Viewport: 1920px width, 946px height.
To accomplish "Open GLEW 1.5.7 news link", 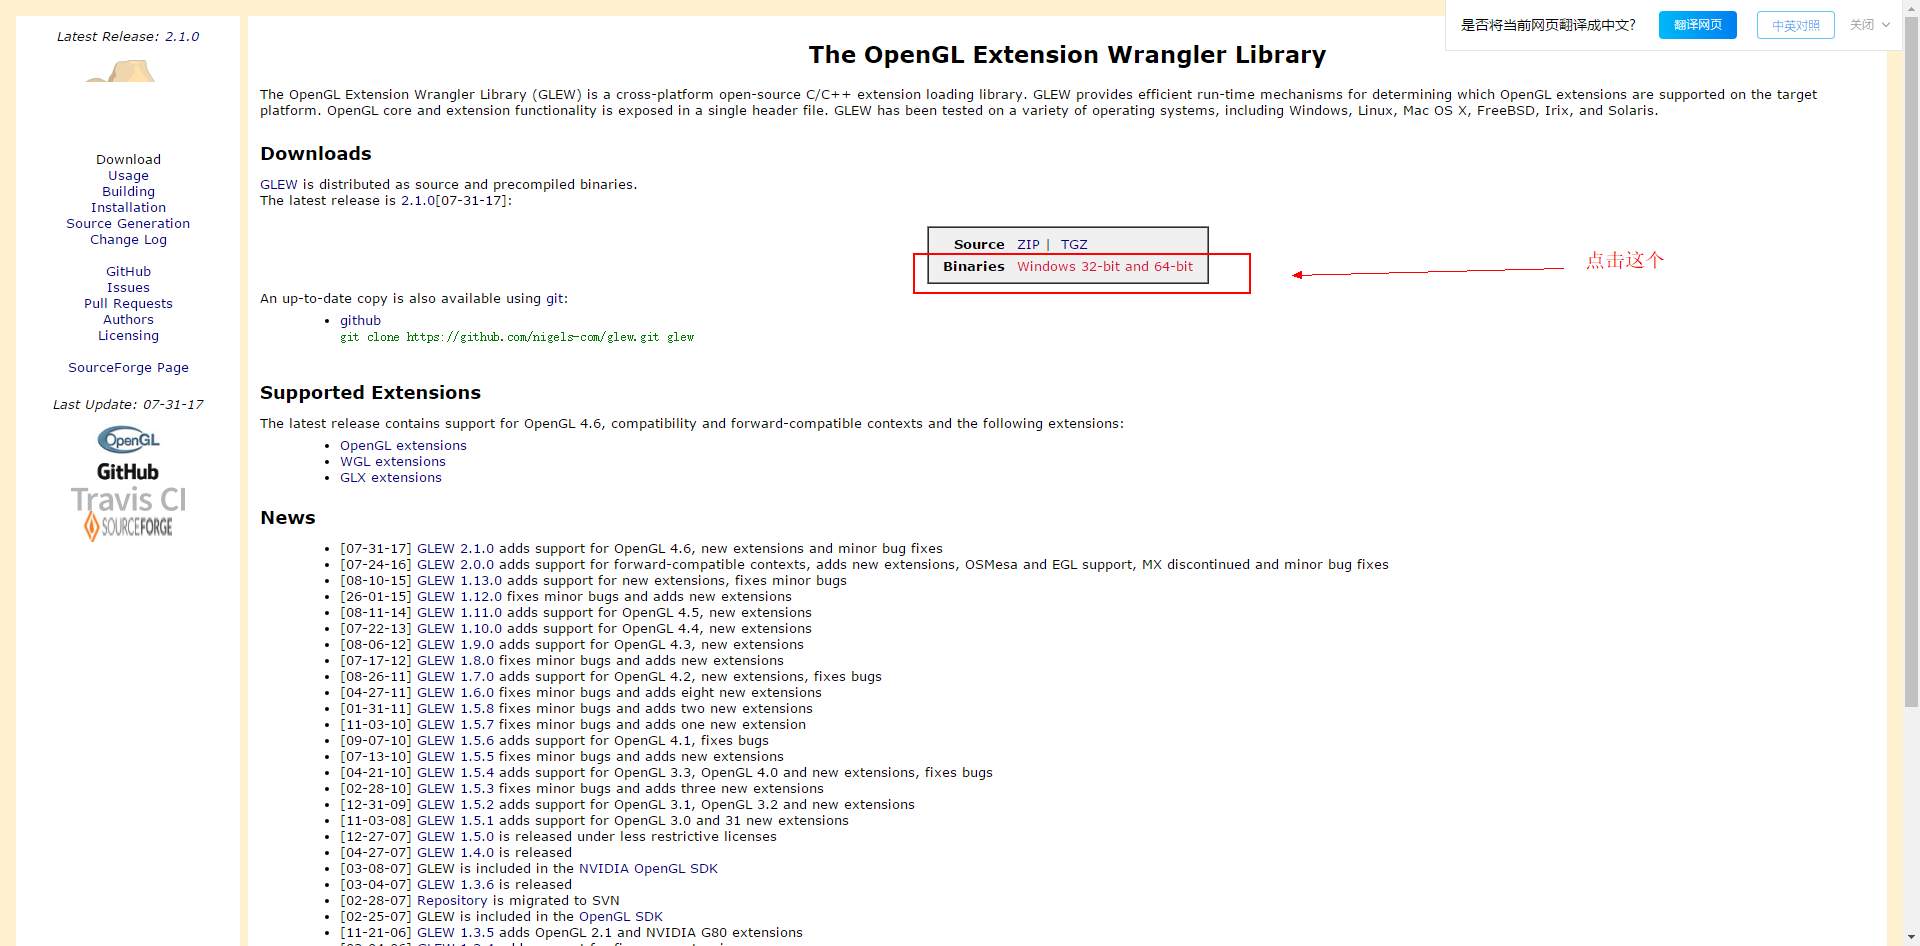I will [455, 725].
